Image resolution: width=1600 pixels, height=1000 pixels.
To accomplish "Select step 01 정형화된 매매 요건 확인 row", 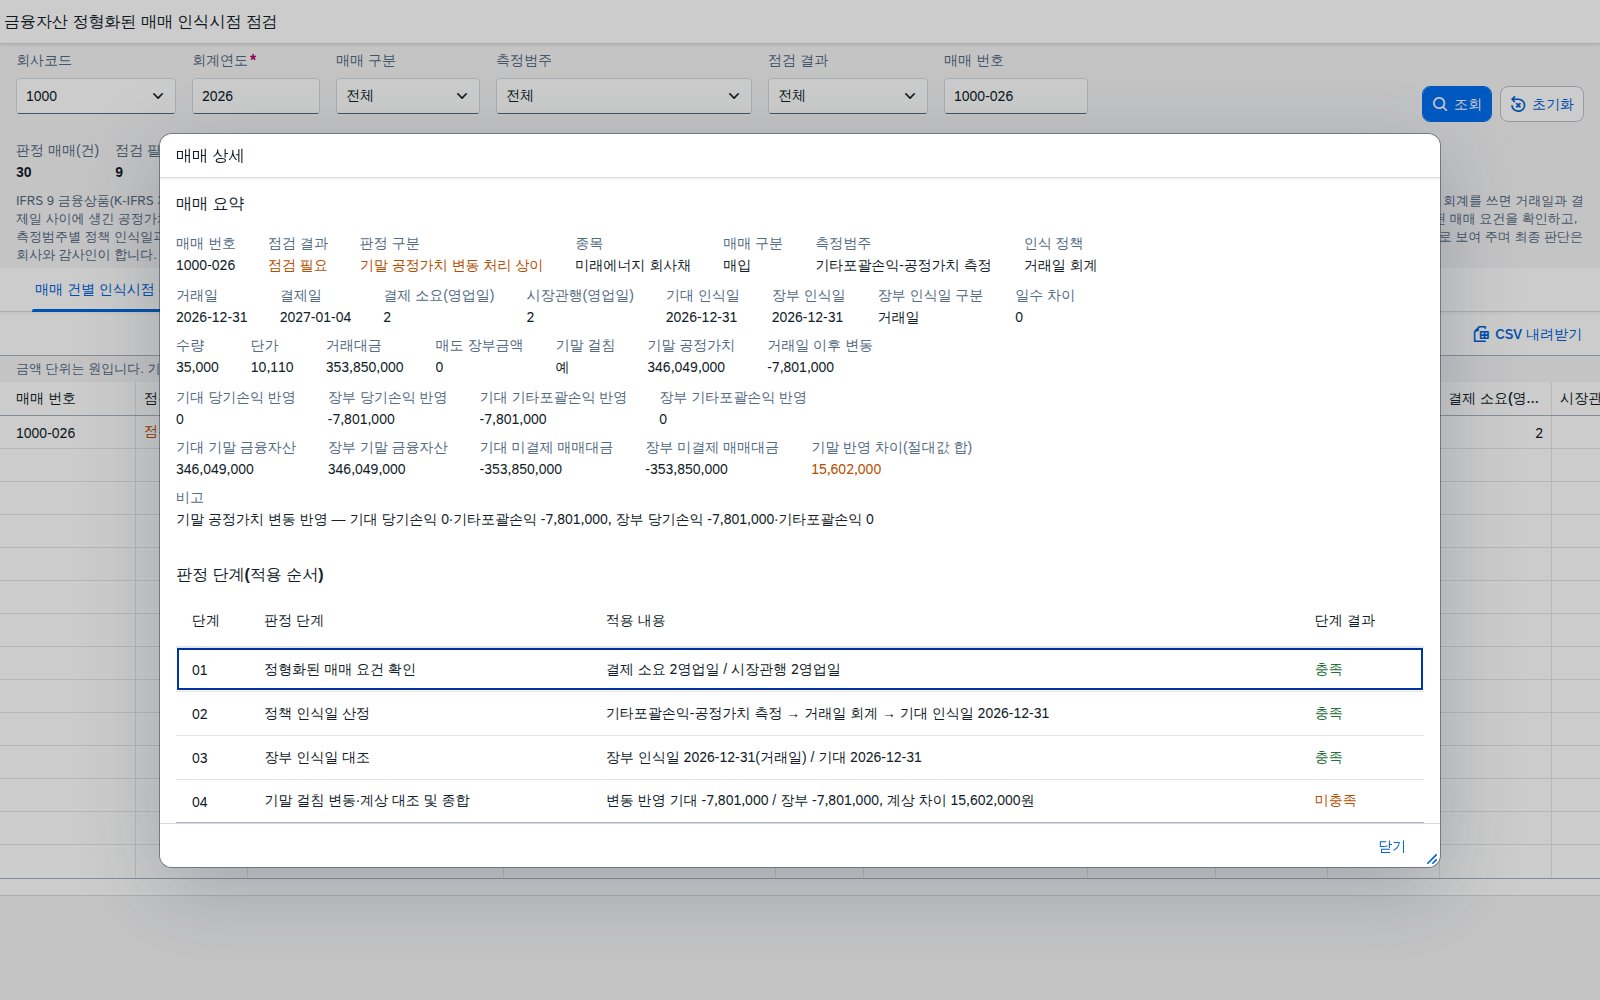I will pos(800,669).
